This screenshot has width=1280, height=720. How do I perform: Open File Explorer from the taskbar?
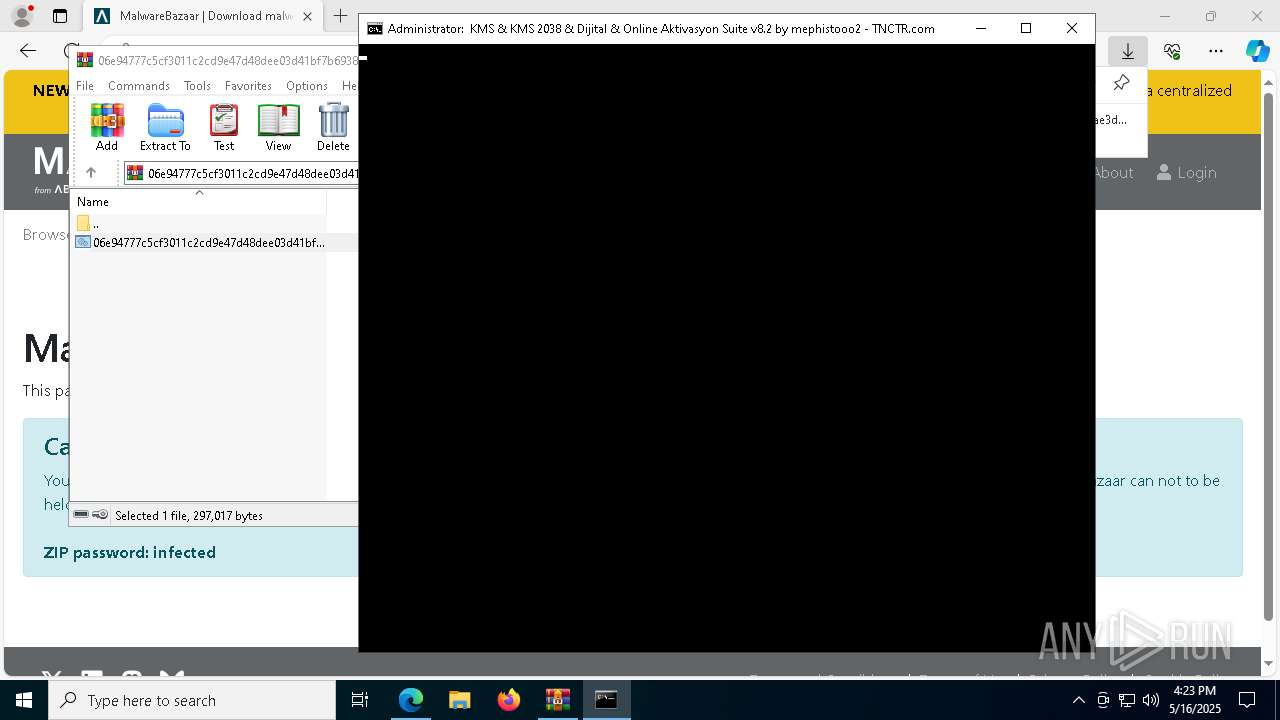click(459, 700)
